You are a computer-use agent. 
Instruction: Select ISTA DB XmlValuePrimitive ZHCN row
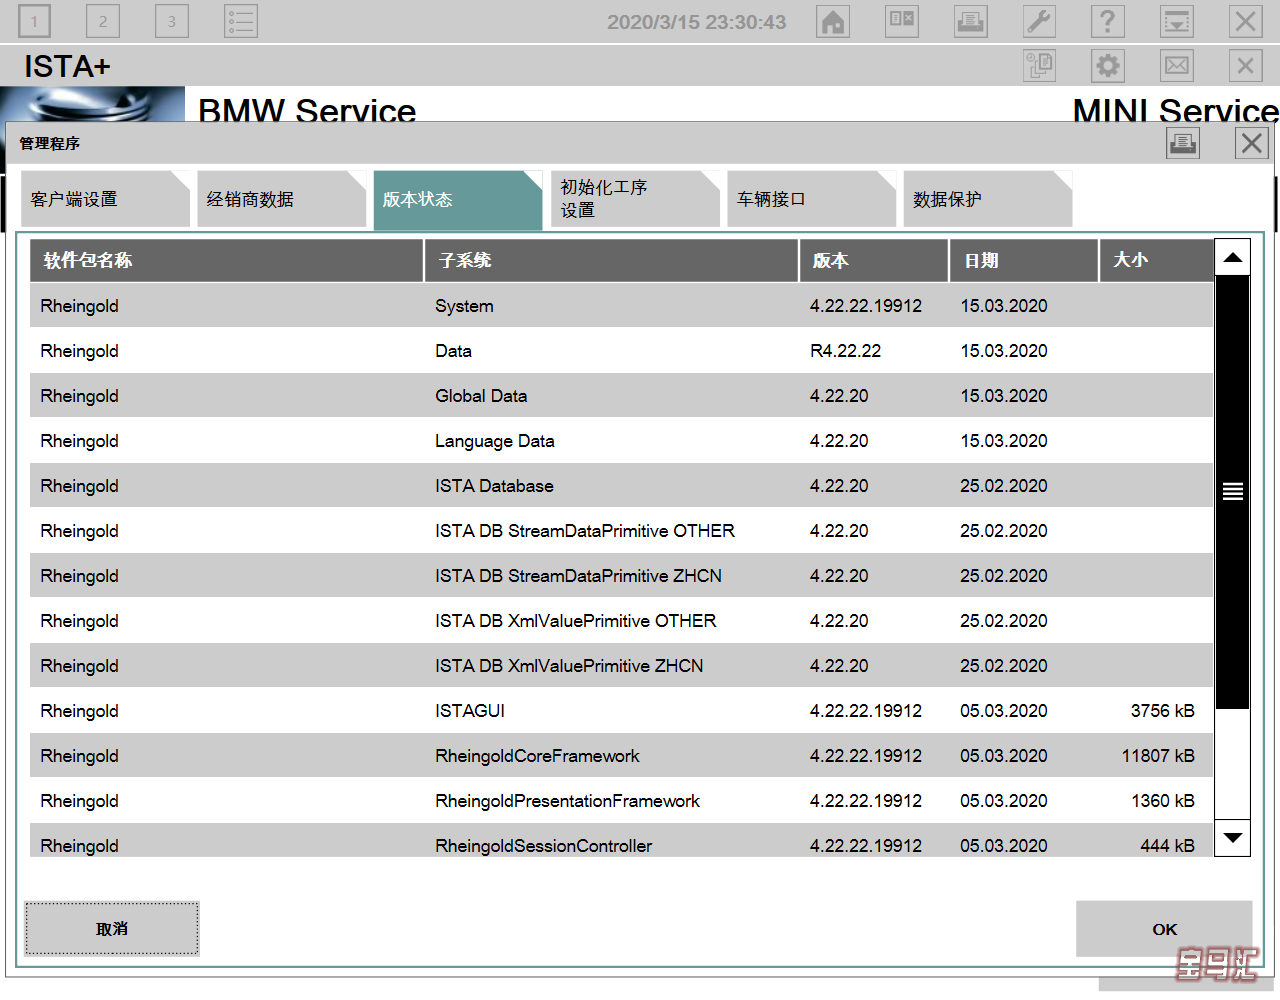[621, 665]
